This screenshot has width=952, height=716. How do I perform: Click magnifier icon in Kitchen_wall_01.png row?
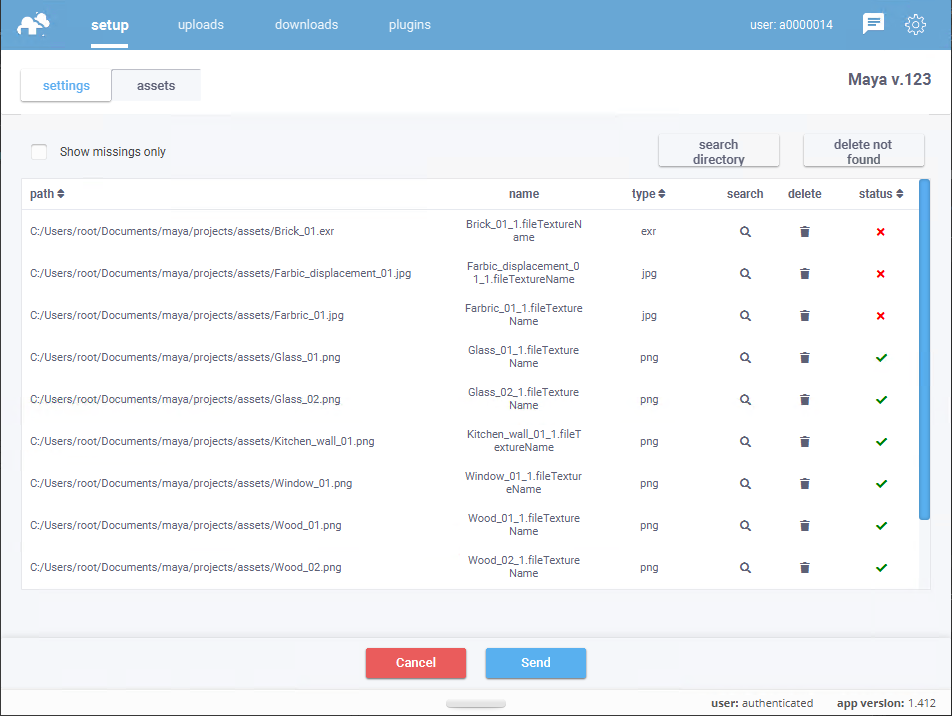(745, 442)
